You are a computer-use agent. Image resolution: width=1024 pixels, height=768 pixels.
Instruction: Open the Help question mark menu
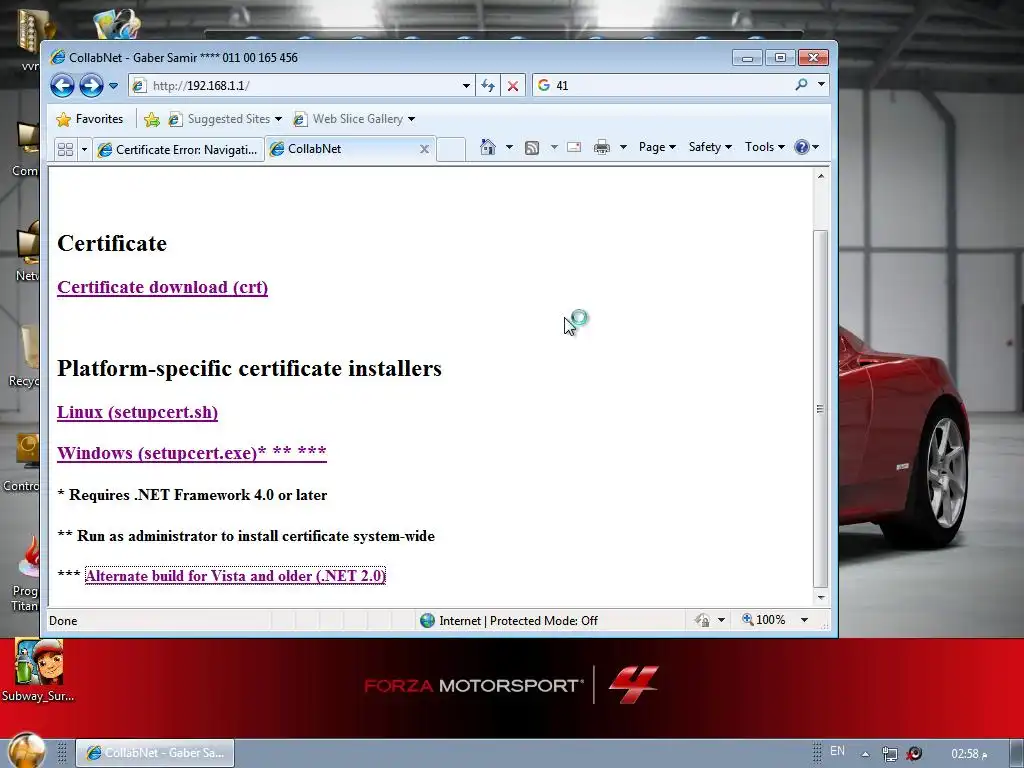click(x=807, y=147)
